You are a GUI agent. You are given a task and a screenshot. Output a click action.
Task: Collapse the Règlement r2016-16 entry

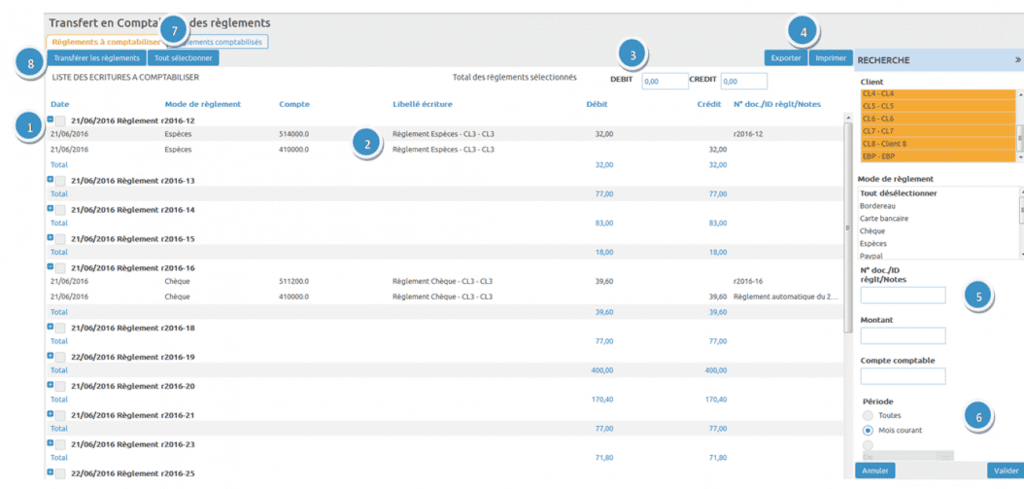50,266
